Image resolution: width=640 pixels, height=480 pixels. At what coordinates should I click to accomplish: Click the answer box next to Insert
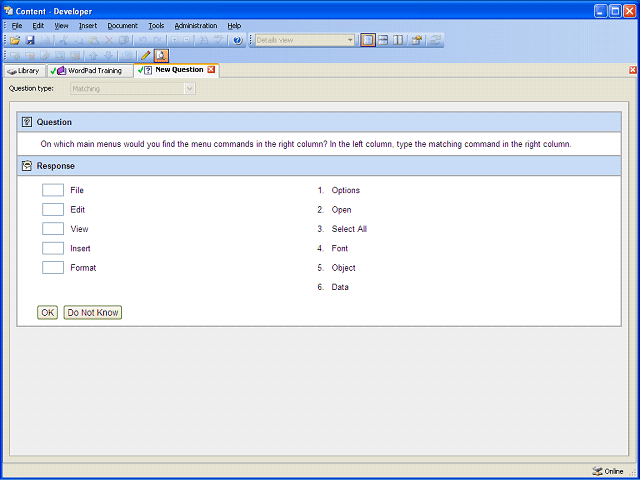(x=53, y=248)
